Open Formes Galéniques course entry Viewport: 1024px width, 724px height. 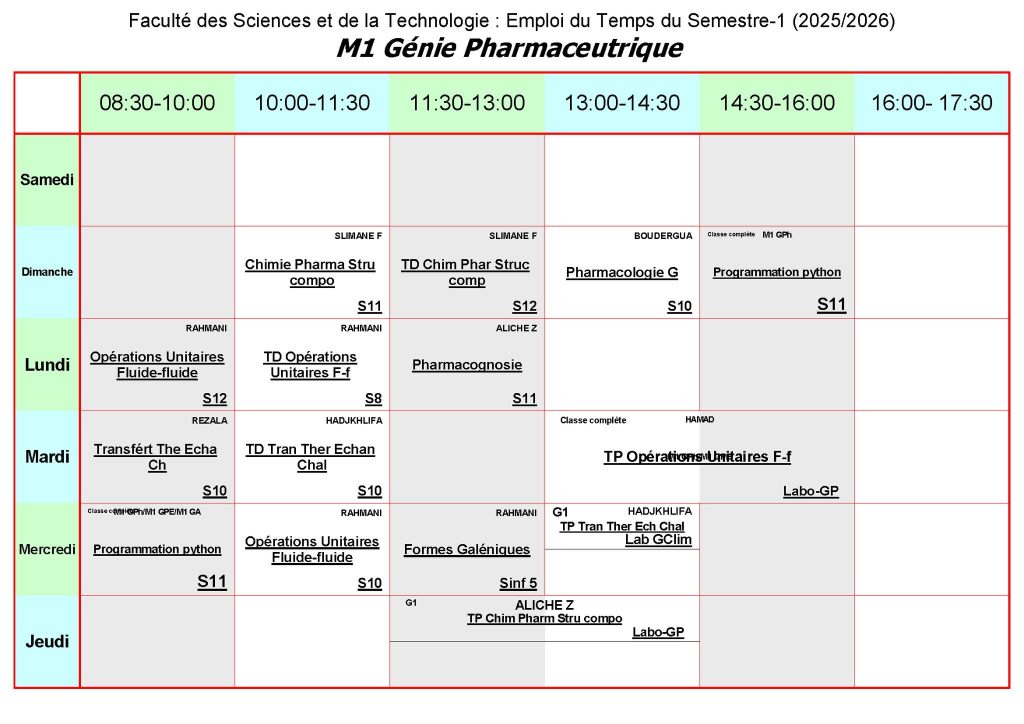click(467, 549)
